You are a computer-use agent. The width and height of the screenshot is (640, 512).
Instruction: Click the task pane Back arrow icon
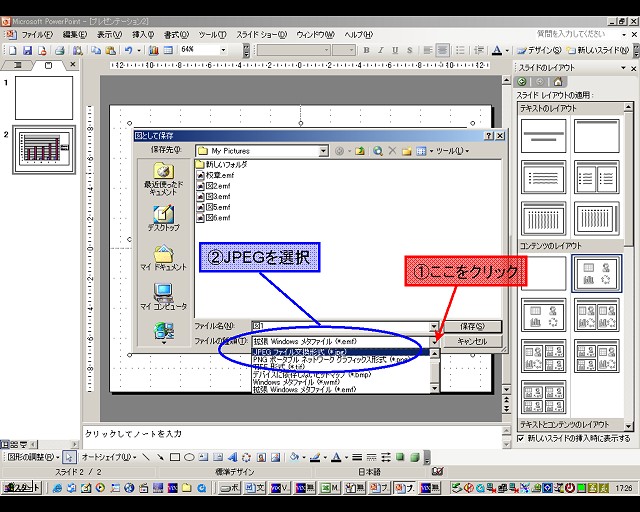coord(522,82)
